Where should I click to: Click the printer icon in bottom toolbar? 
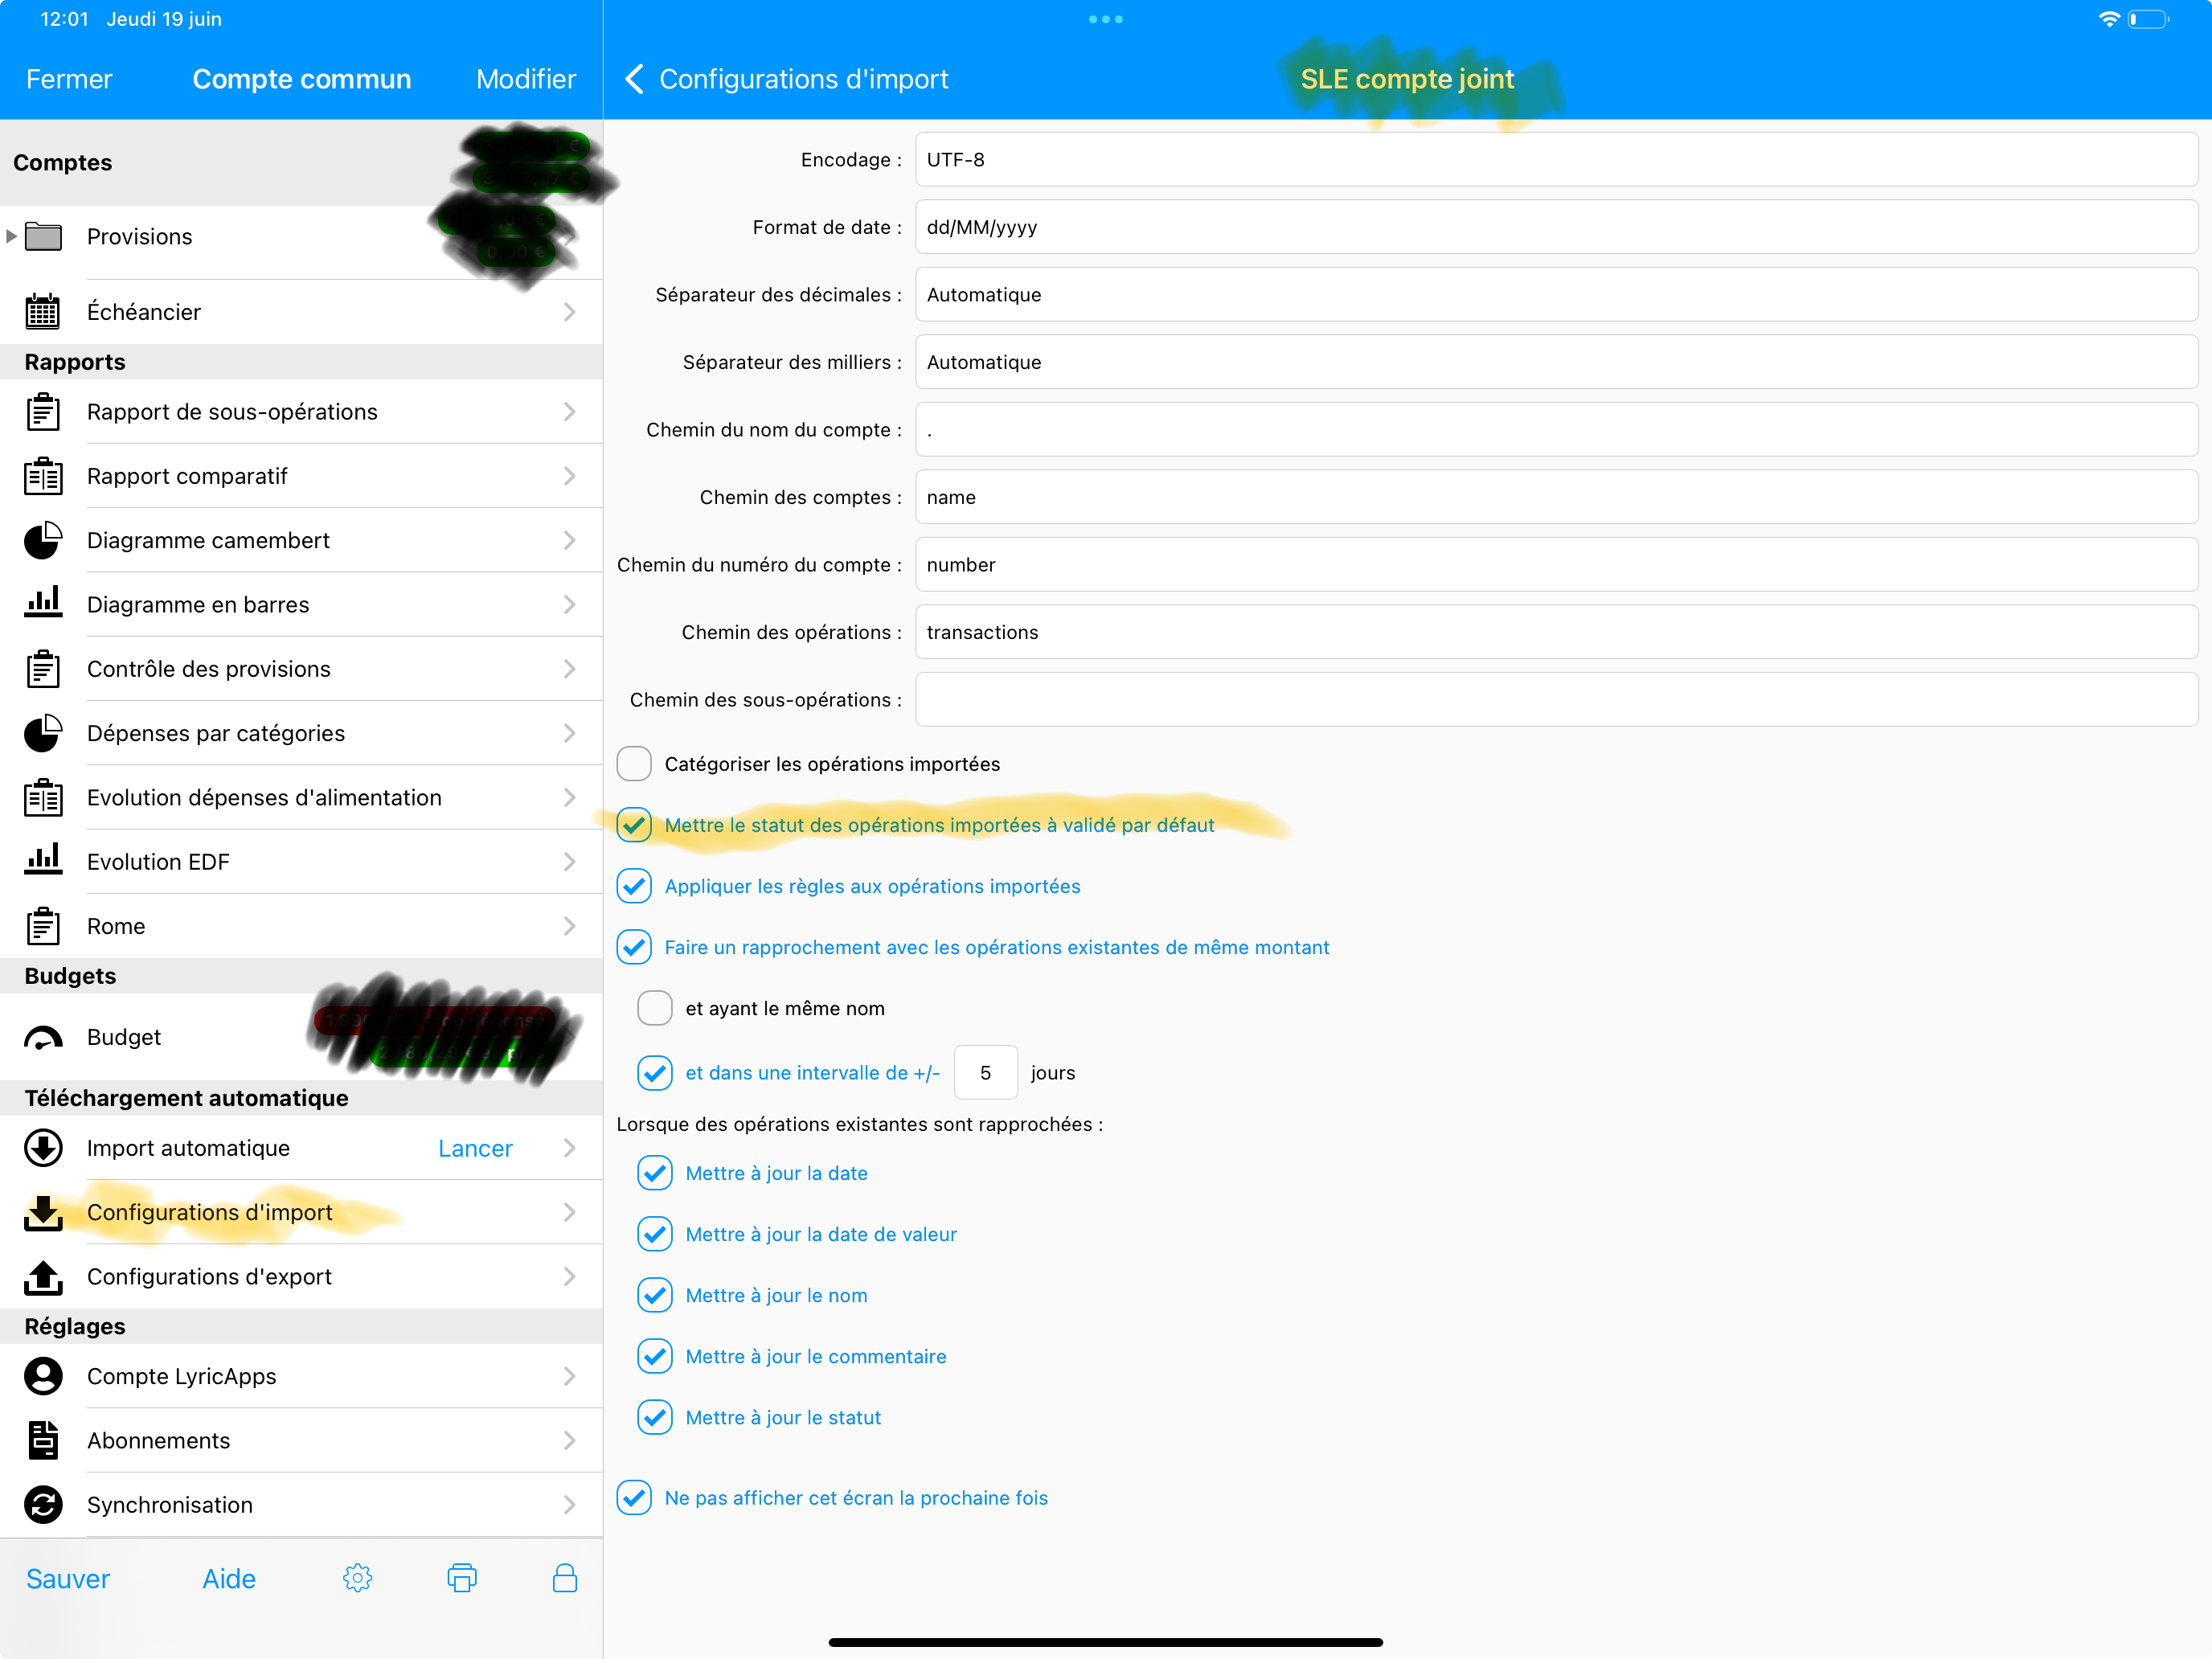click(462, 1578)
